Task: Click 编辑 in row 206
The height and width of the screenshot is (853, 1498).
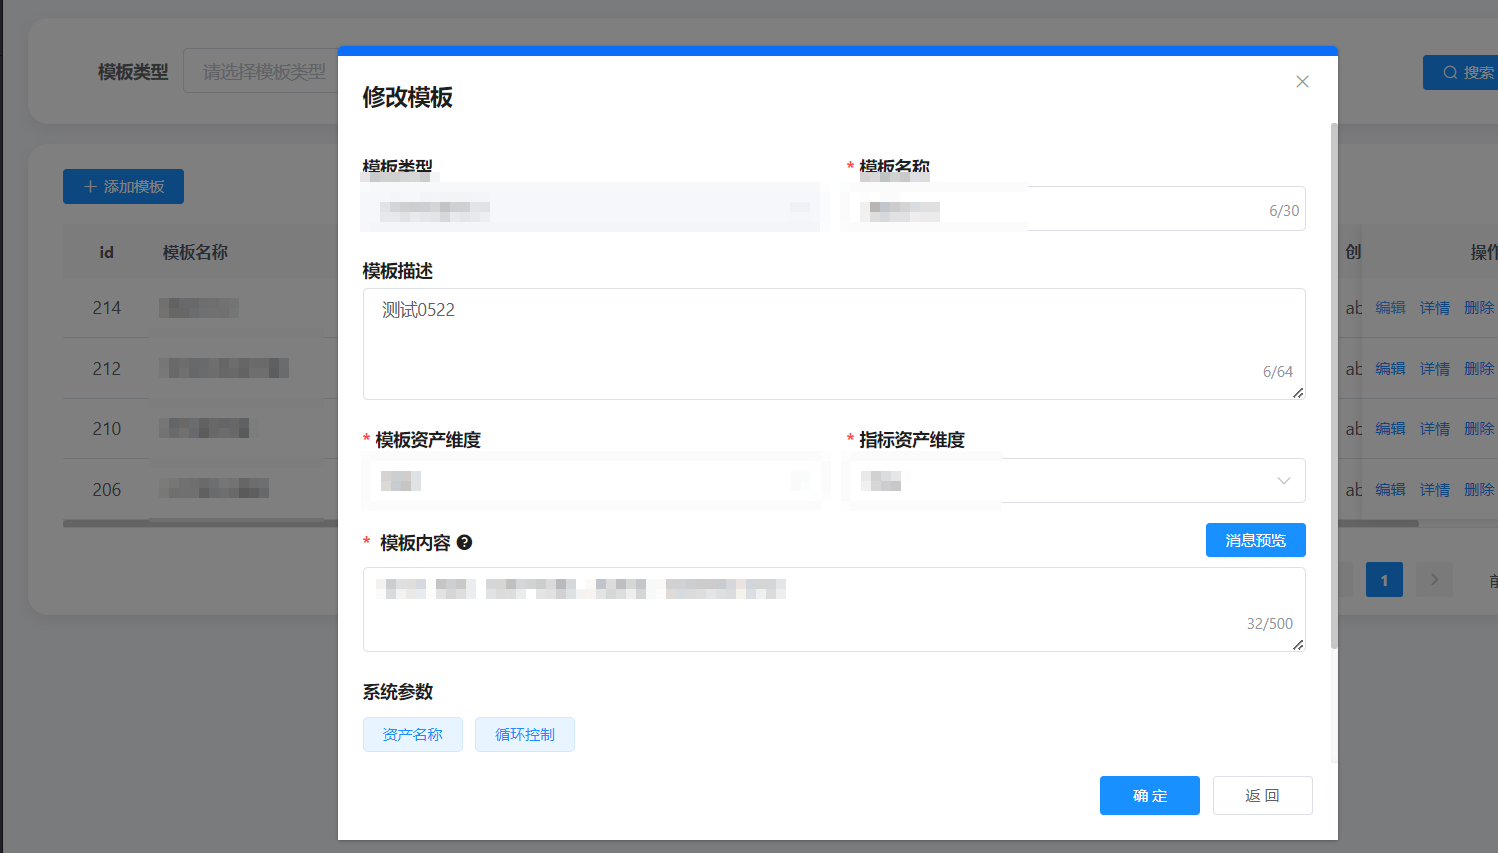Action: [1390, 490]
